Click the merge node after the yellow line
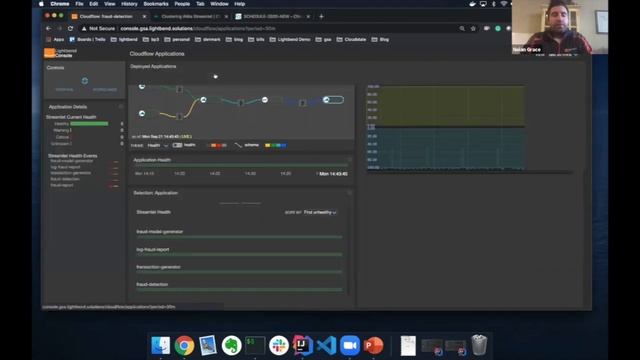Viewport: 640px width, 360px height. pyautogui.click(x=203, y=100)
